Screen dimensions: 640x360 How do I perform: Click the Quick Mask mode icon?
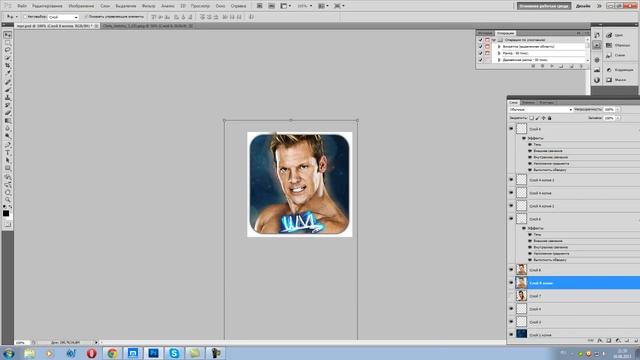[x=7, y=224]
